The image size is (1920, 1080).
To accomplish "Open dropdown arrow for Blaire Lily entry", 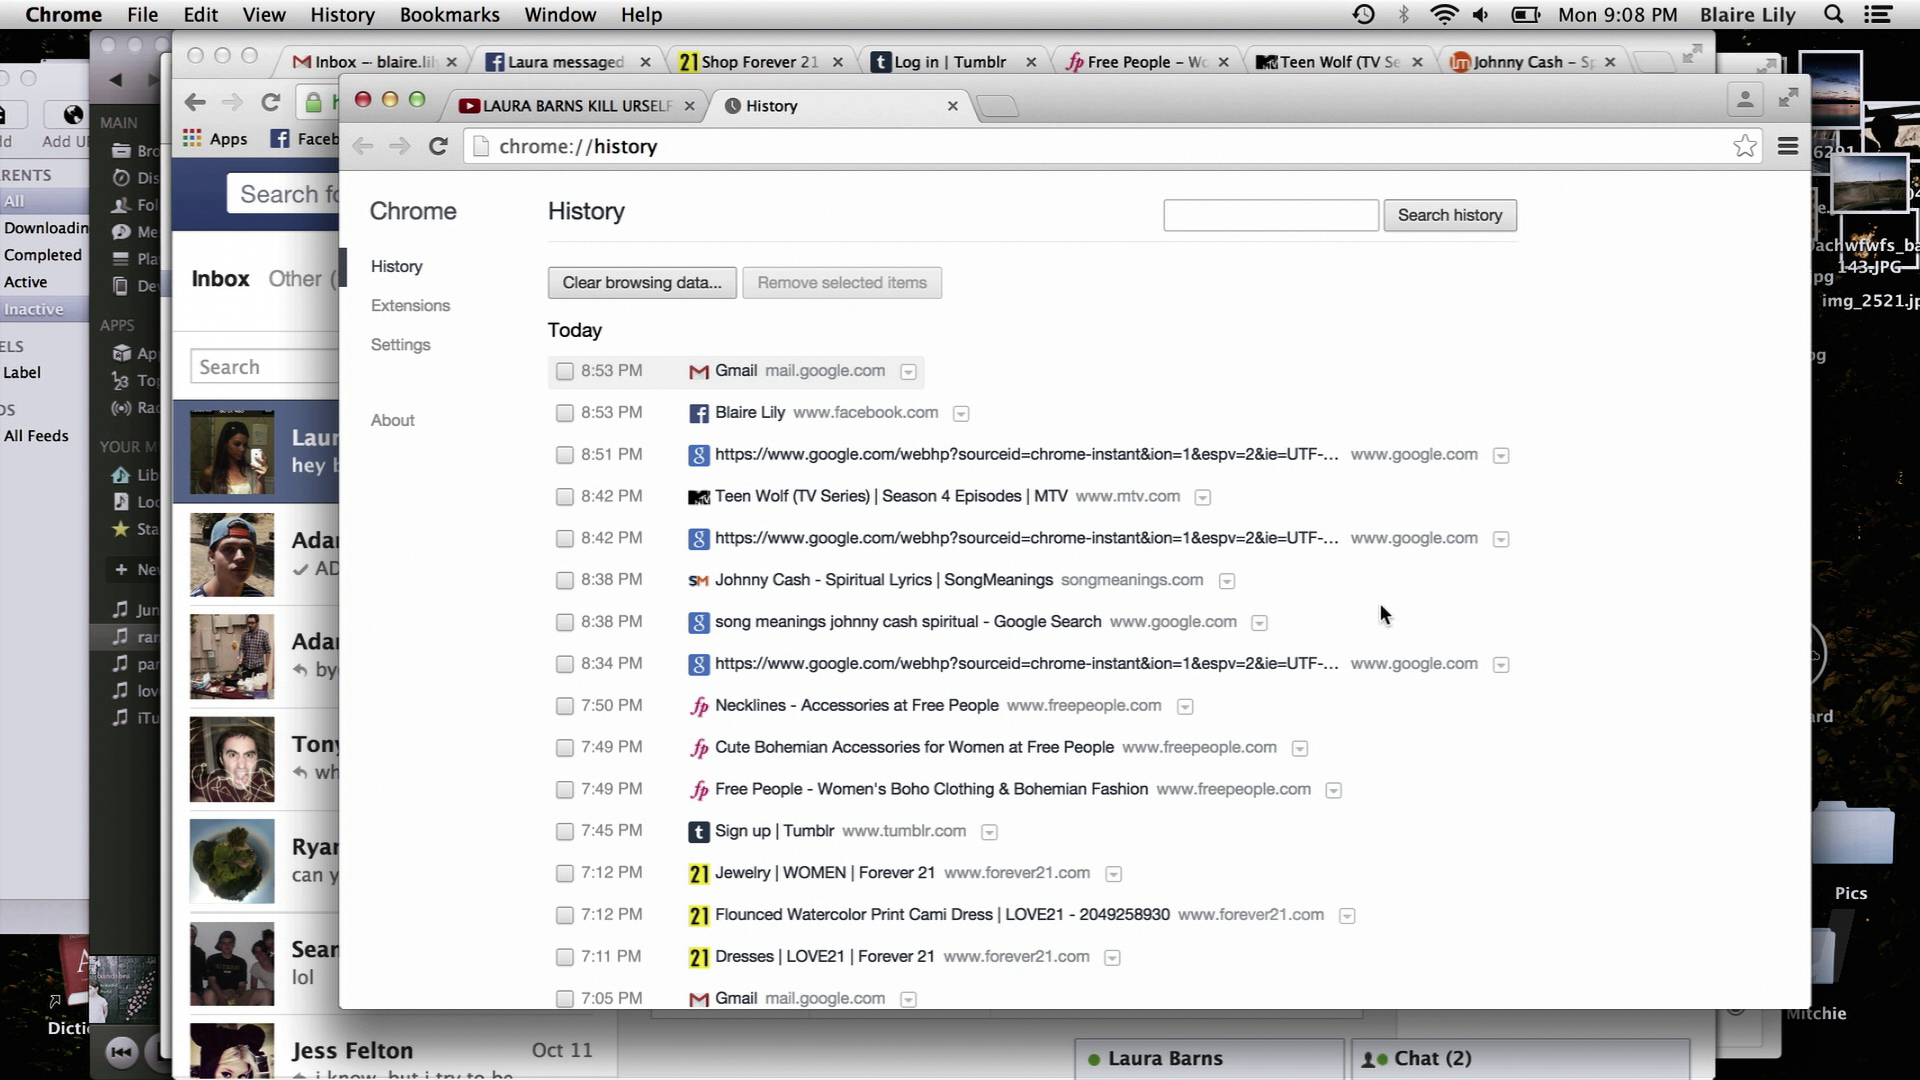I will (x=961, y=414).
